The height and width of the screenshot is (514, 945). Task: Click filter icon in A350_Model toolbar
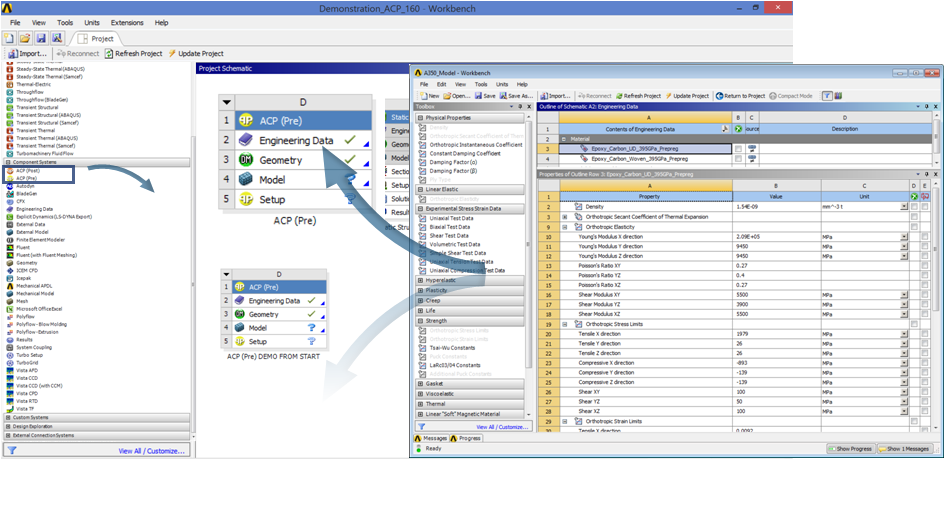coord(827,96)
